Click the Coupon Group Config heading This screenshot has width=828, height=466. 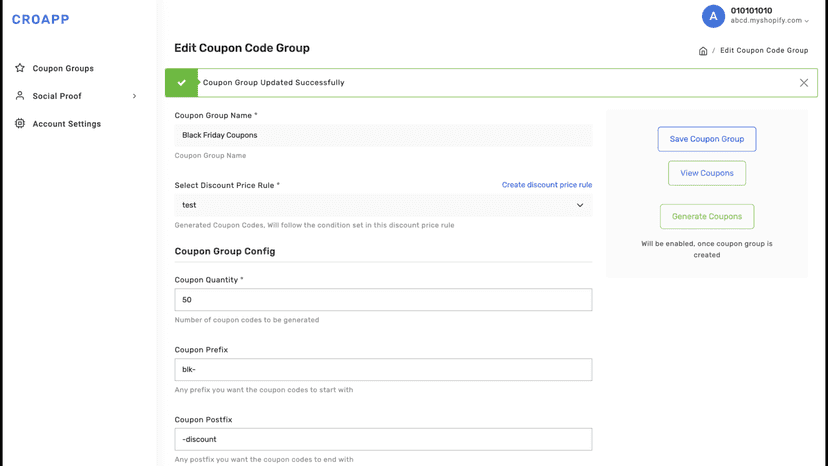(x=225, y=251)
